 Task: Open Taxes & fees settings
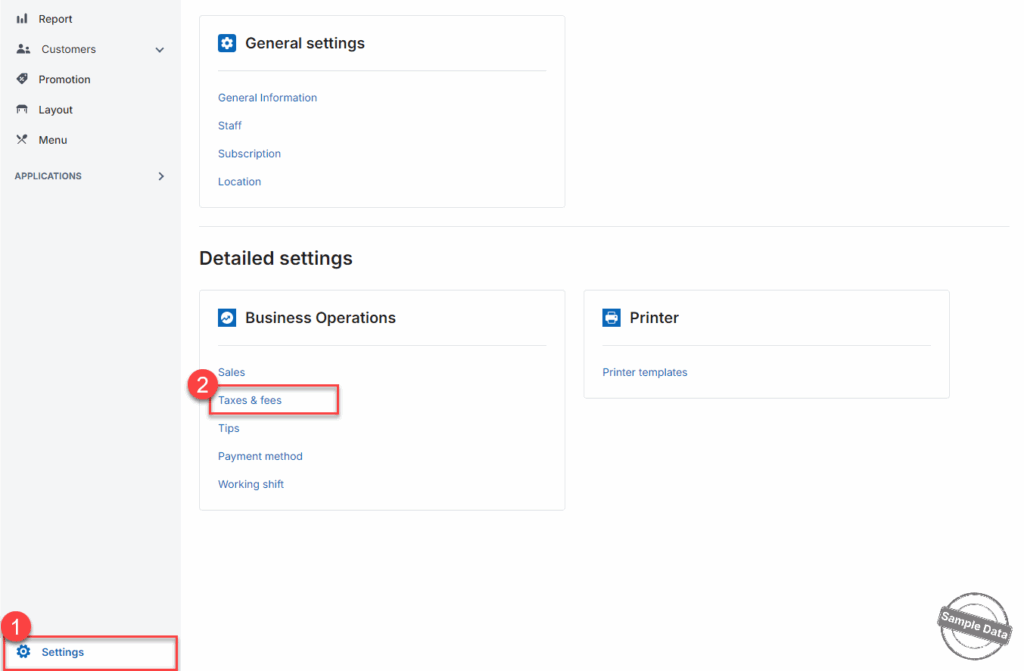point(250,400)
